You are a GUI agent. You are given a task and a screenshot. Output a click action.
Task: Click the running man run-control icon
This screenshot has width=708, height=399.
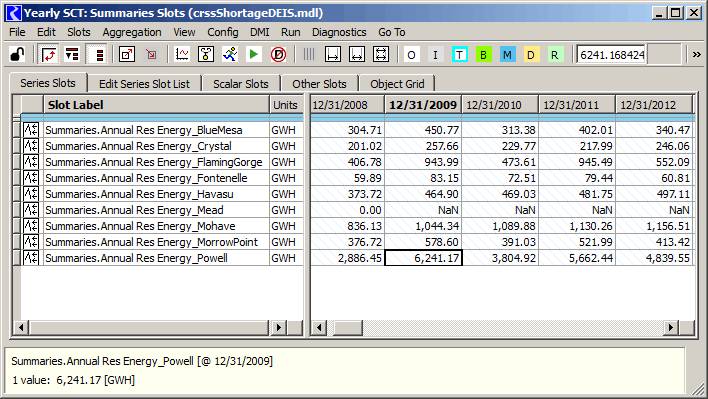[x=230, y=55]
